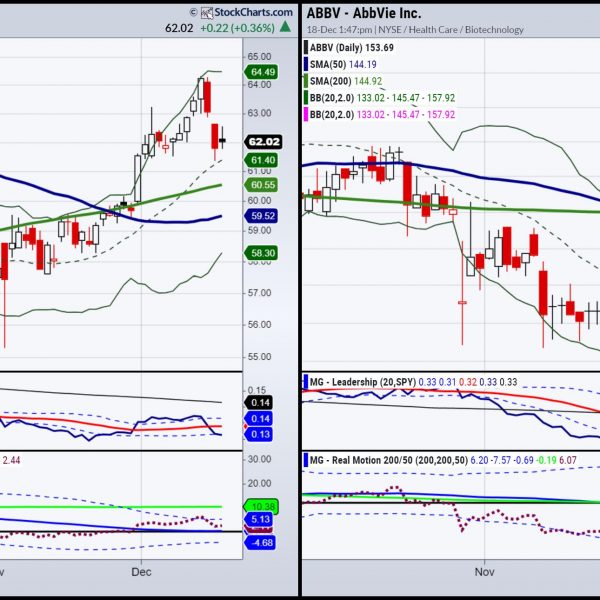Click the black 62.02 current price tag
The width and height of the screenshot is (600, 600).
pyautogui.click(x=263, y=142)
